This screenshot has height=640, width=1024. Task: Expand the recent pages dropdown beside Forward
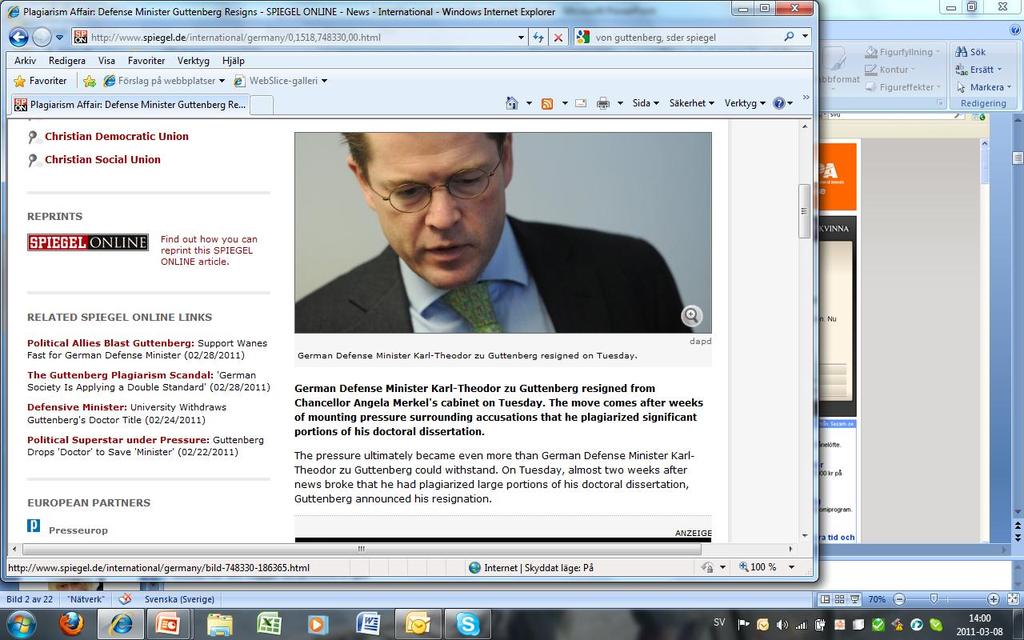tap(59, 37)
